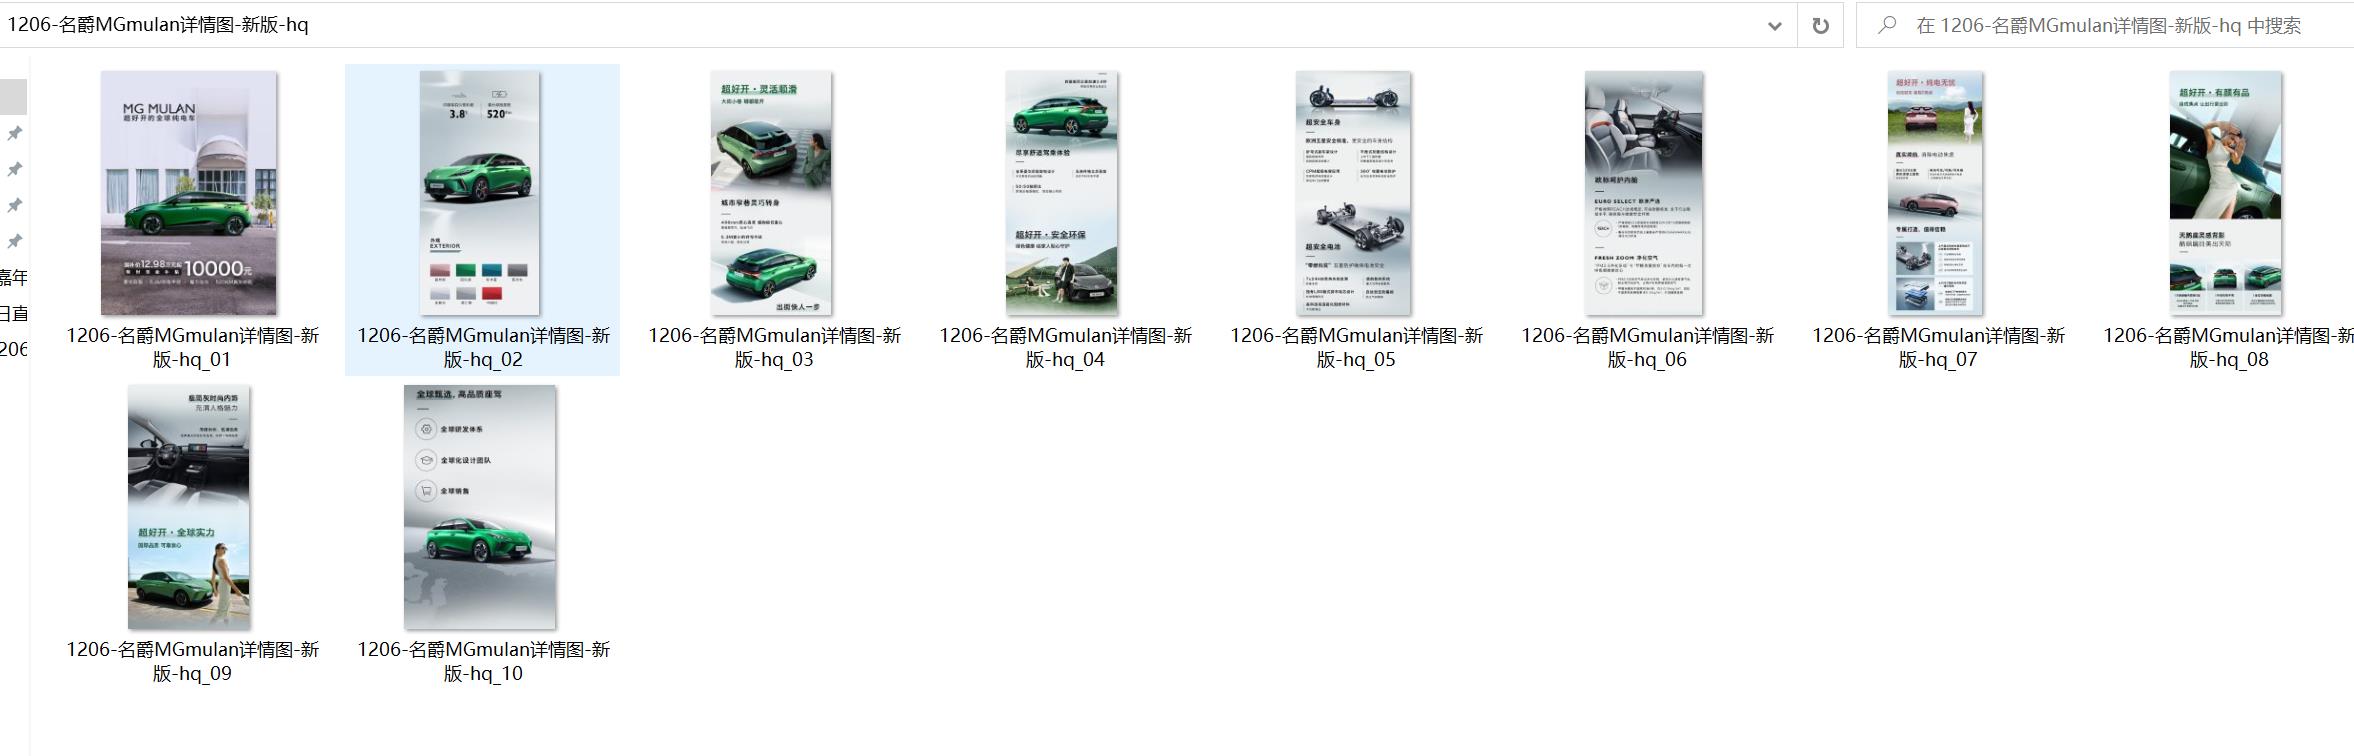Select the hq_08 image thumbnail
This screenshot has width=2354, height=756.
click(x=2225, y=193)
